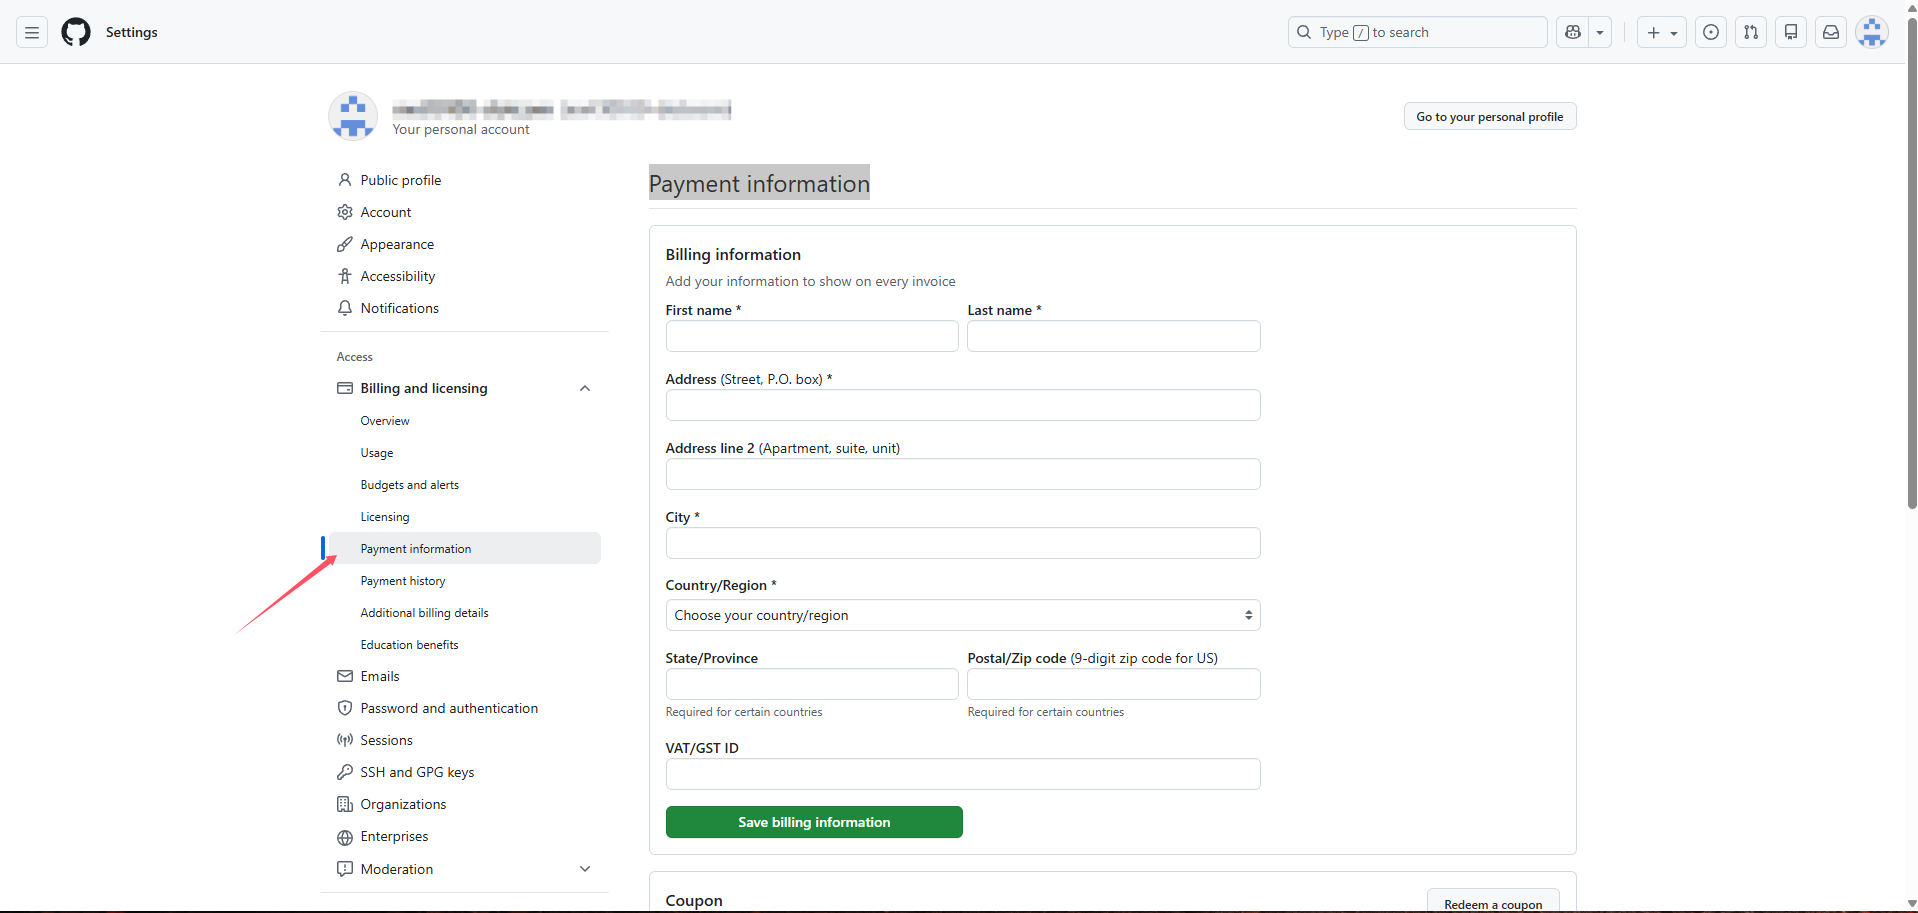Open the repositories icon in header
Image resolution: width=1918 pixels, height=913 pixels.
[x=1791, y=32]
